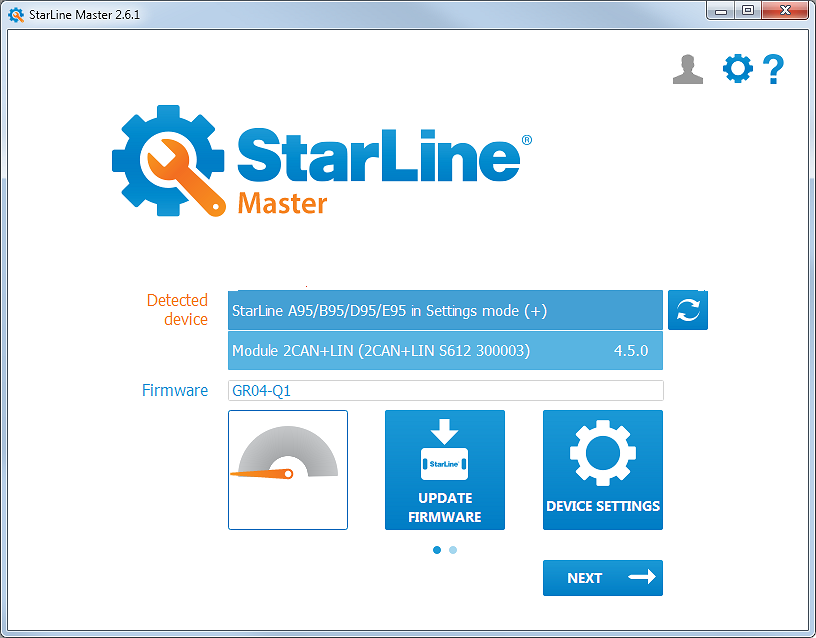Image resolution: width=816 pixels, height=638 pixels.
Task: Click the module version 4.5.0 text
Action: point(631,351)
